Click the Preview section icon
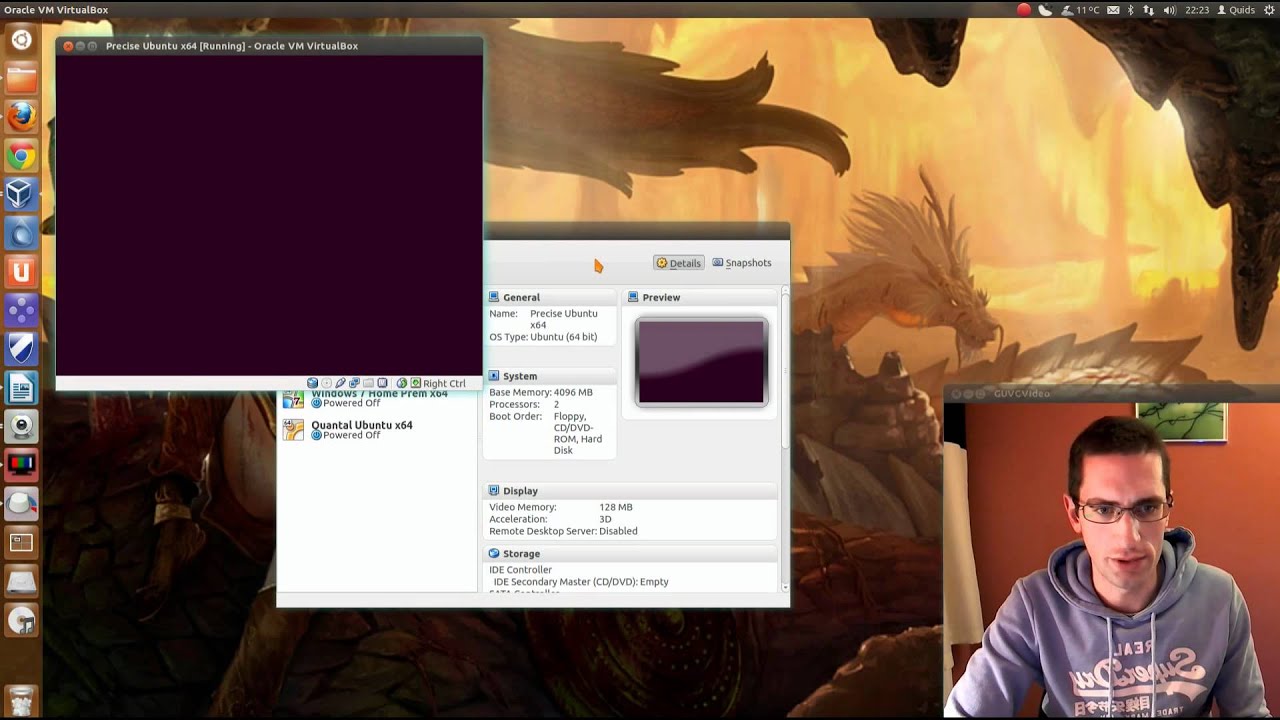The image size is (1280, 720). point(633,297)
